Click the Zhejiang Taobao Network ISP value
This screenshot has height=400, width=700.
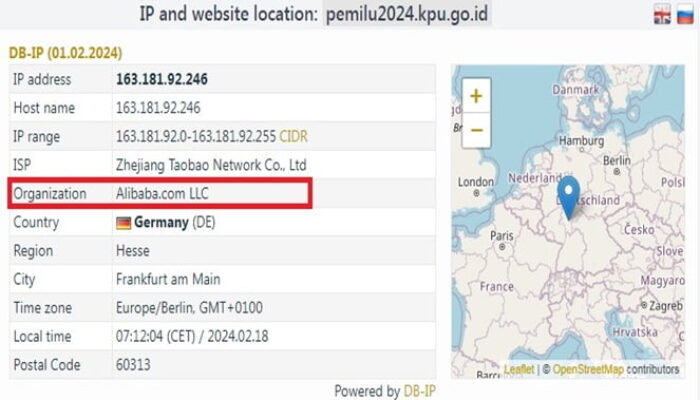click(211, 165)
